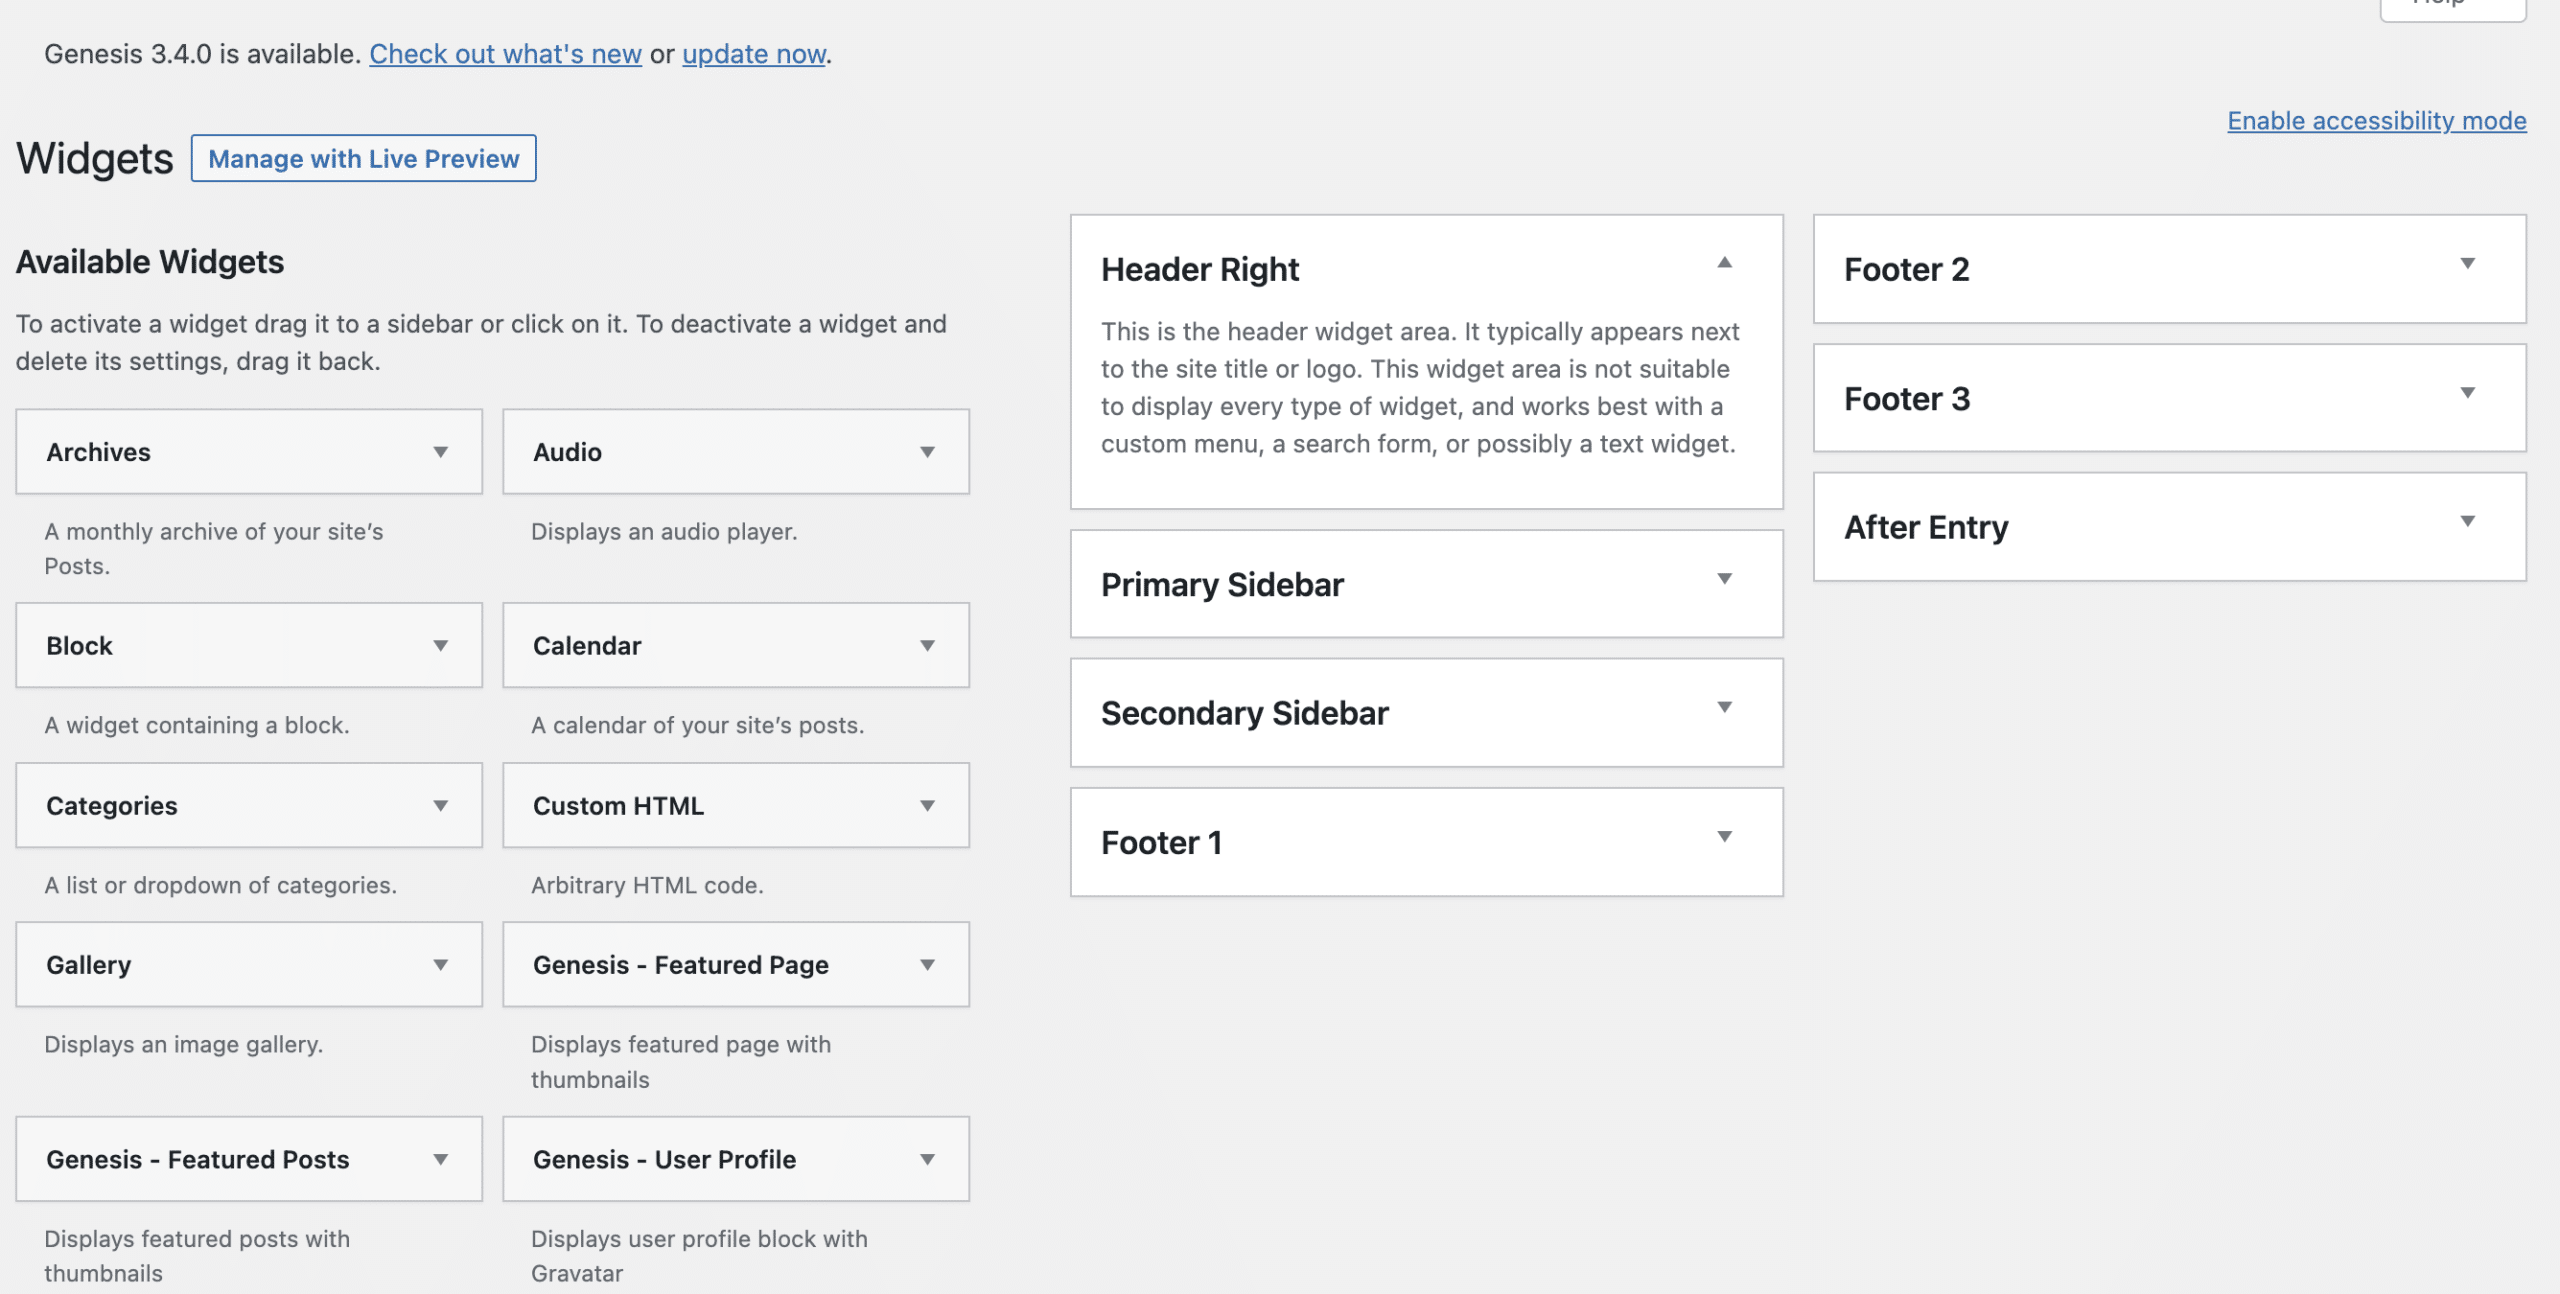Open the Footer 3 widget area
The image size is (2560, 1294).
point(2468,392)
